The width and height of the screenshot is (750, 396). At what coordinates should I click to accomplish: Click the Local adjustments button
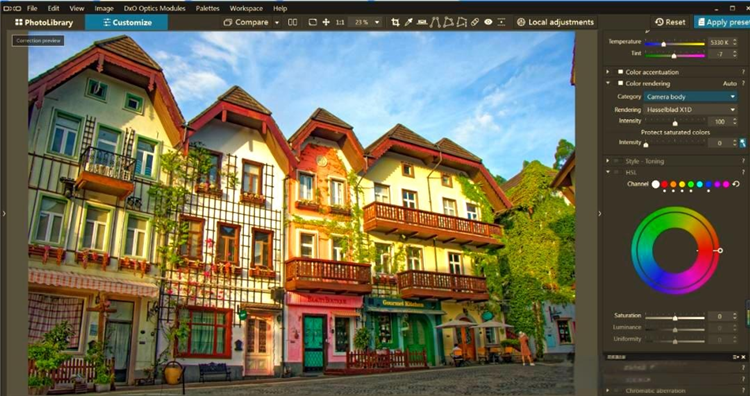point(555,22)
